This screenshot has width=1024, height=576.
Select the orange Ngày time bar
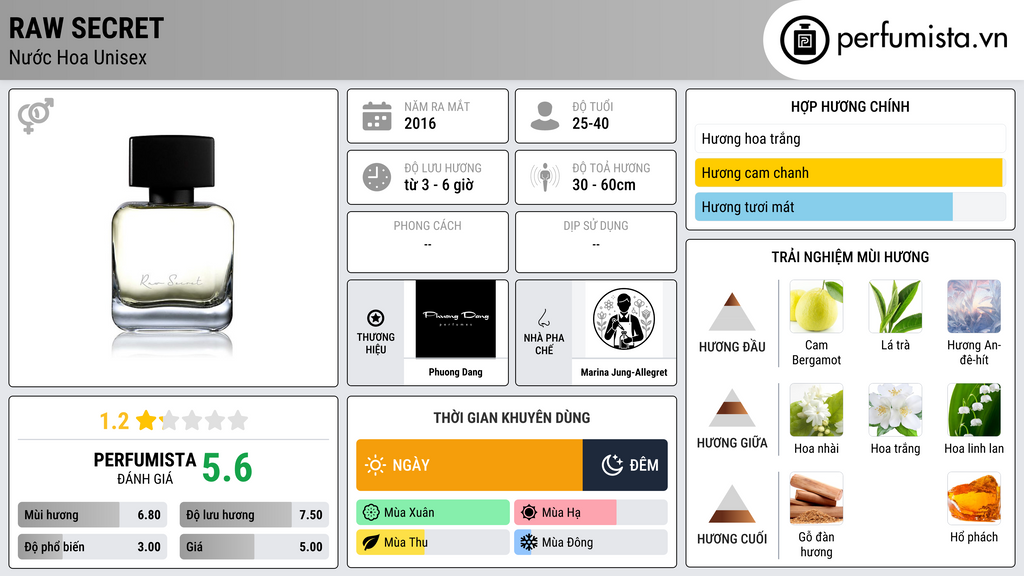point(470,465)
